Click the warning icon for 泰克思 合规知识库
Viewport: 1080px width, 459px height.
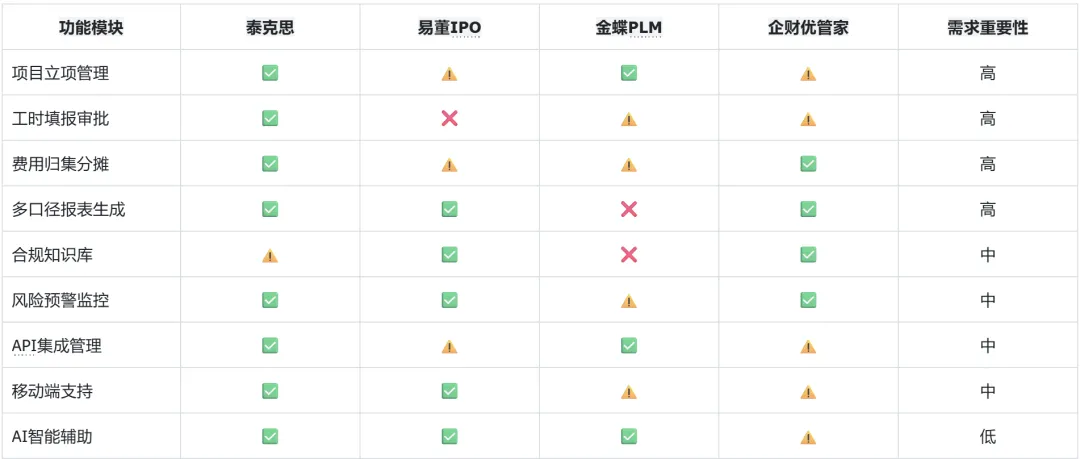pyautogui.click(x=270, y=256)
